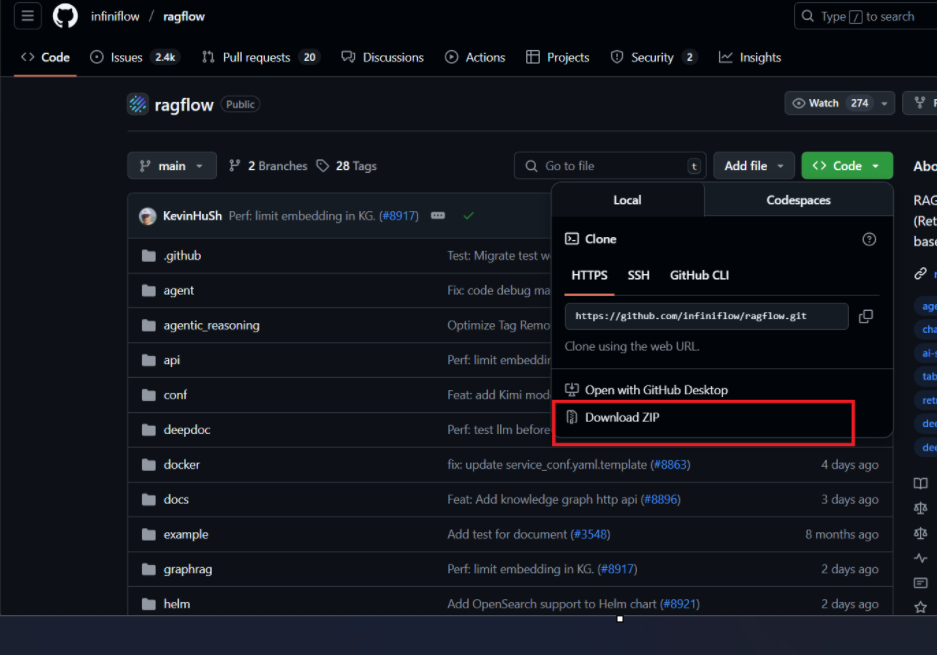Click the ragflow repository avatar icon
This screenshot has width=937, height=655.
pyautogui.click(x=137, y=105)
